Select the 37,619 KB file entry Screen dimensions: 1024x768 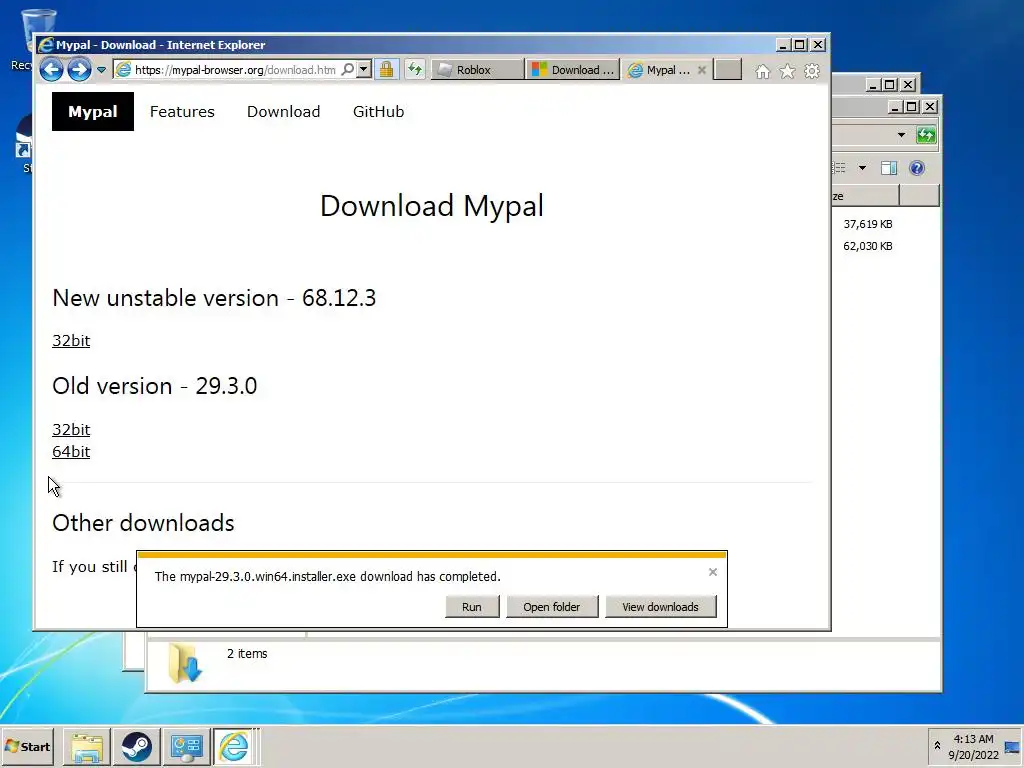click(x=868, y=224)
